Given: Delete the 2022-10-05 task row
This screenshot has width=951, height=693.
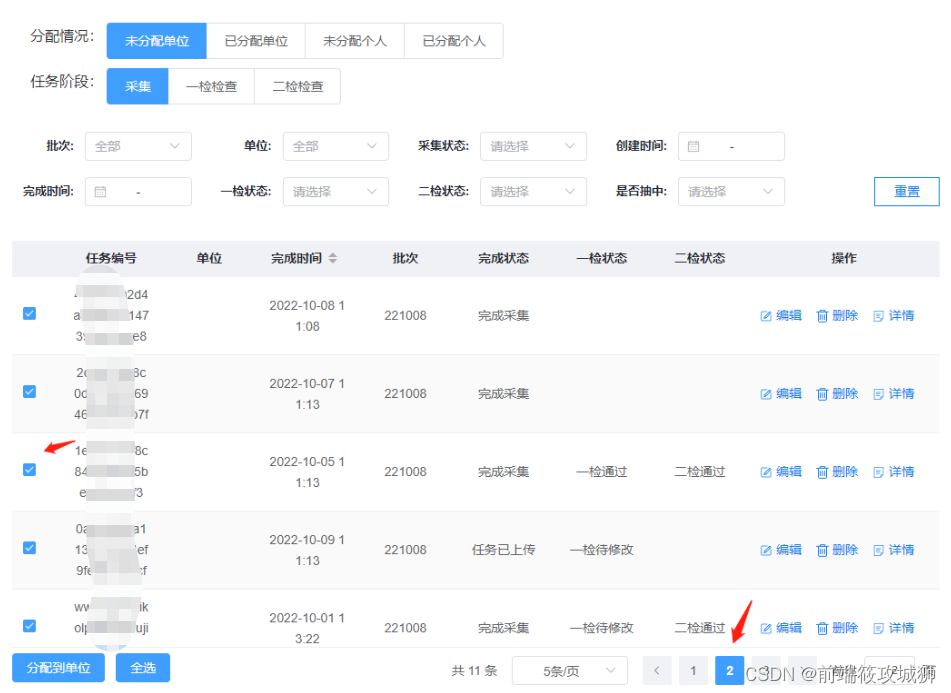Looking at the screenshot, I should 837,472.
